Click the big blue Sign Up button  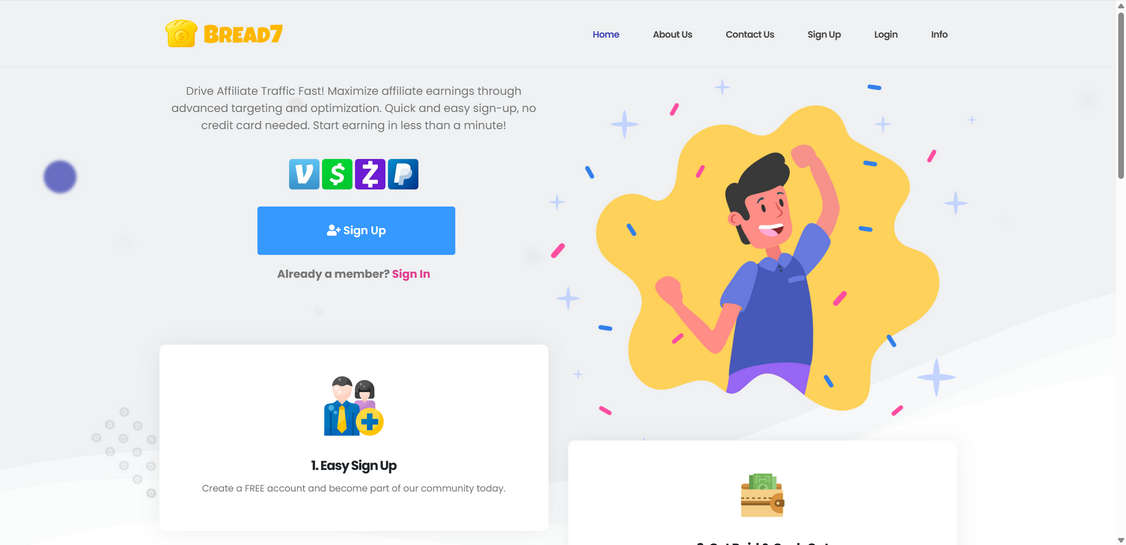(356, 230)
